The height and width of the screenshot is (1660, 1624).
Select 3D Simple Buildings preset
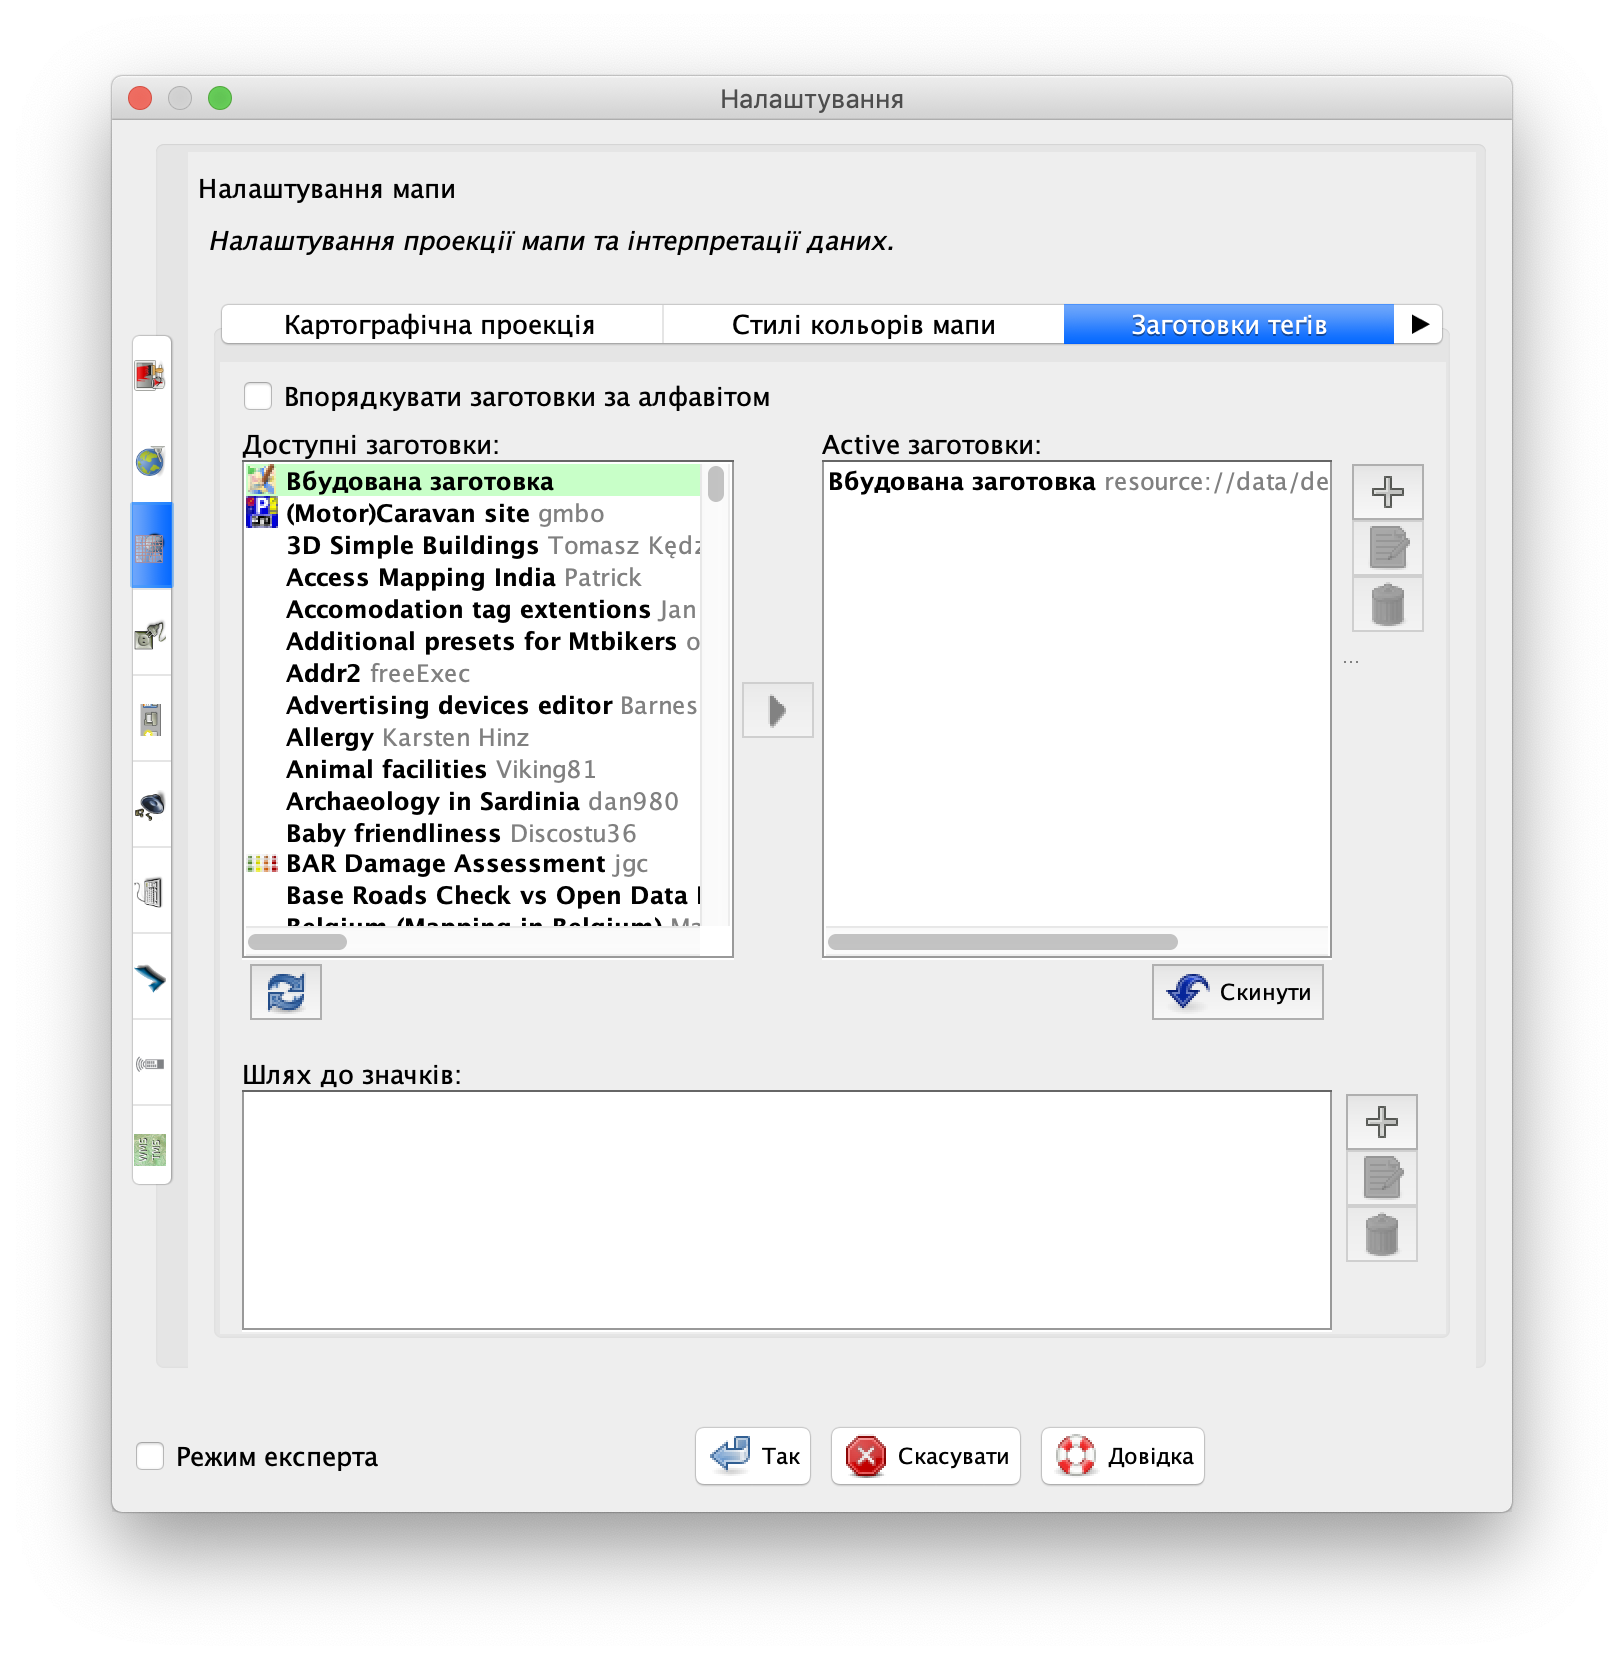pos(473,545)
